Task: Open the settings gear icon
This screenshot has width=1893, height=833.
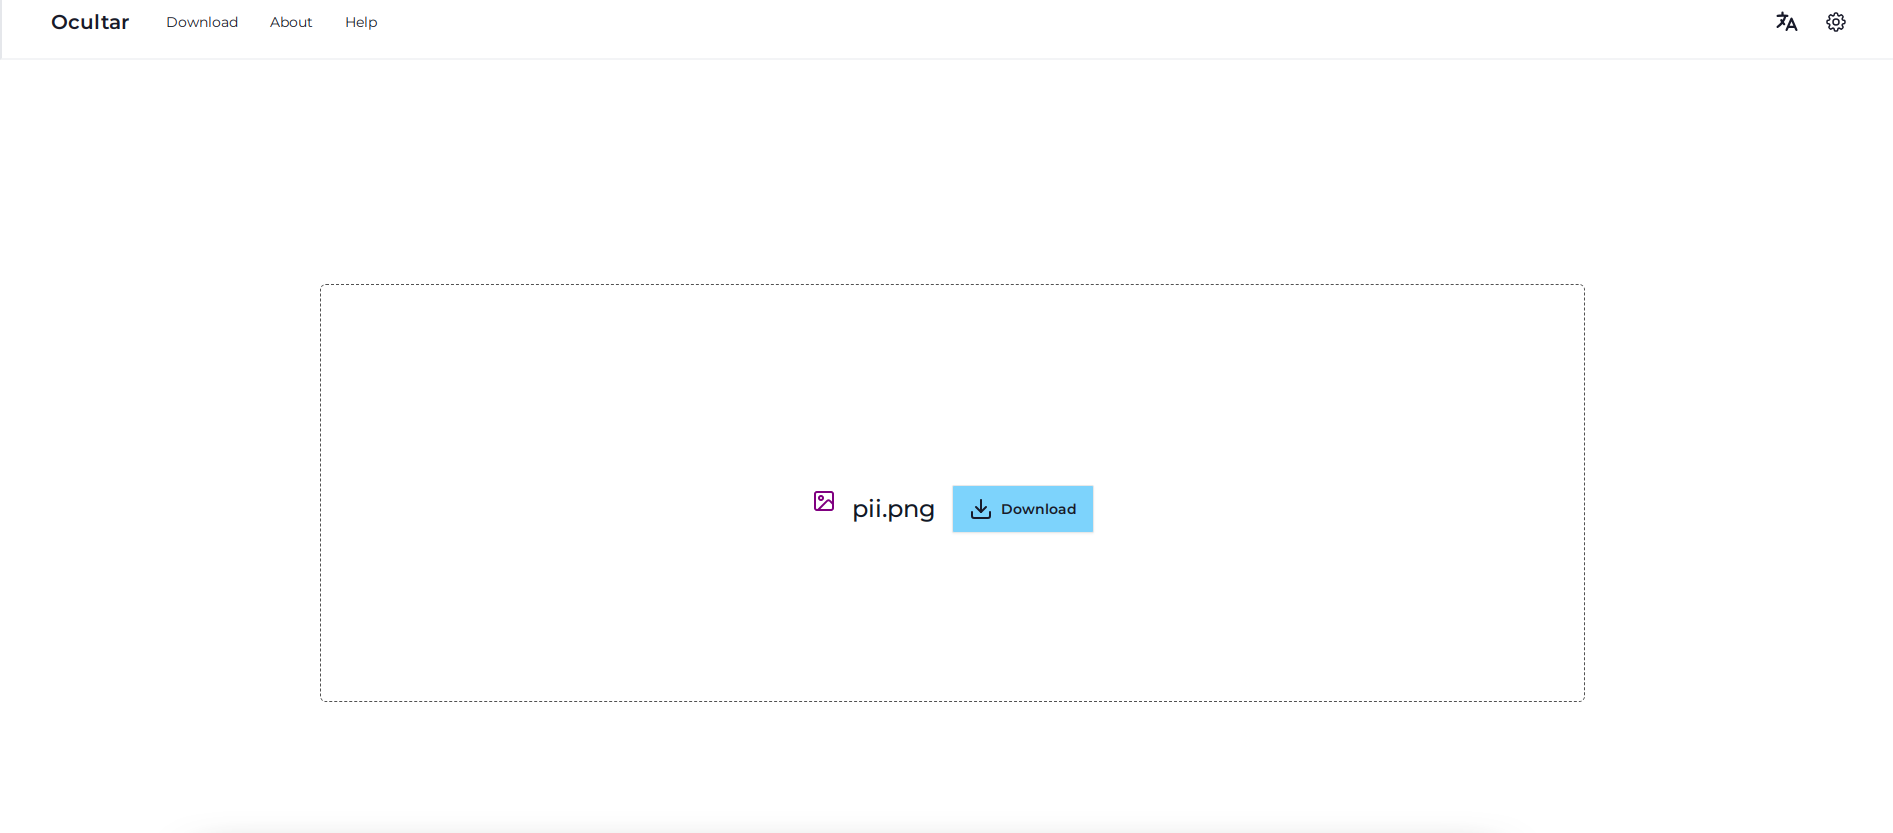Action: click(1836, 22)
